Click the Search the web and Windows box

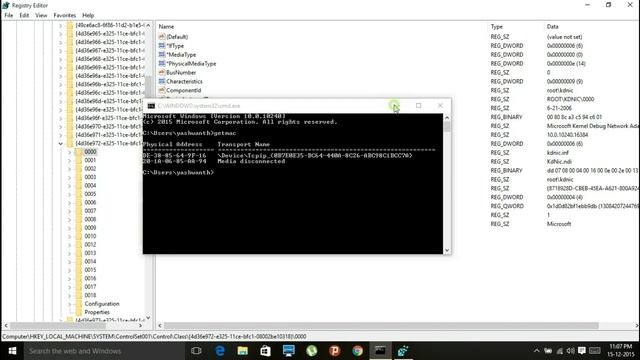[x=104, y=351]
